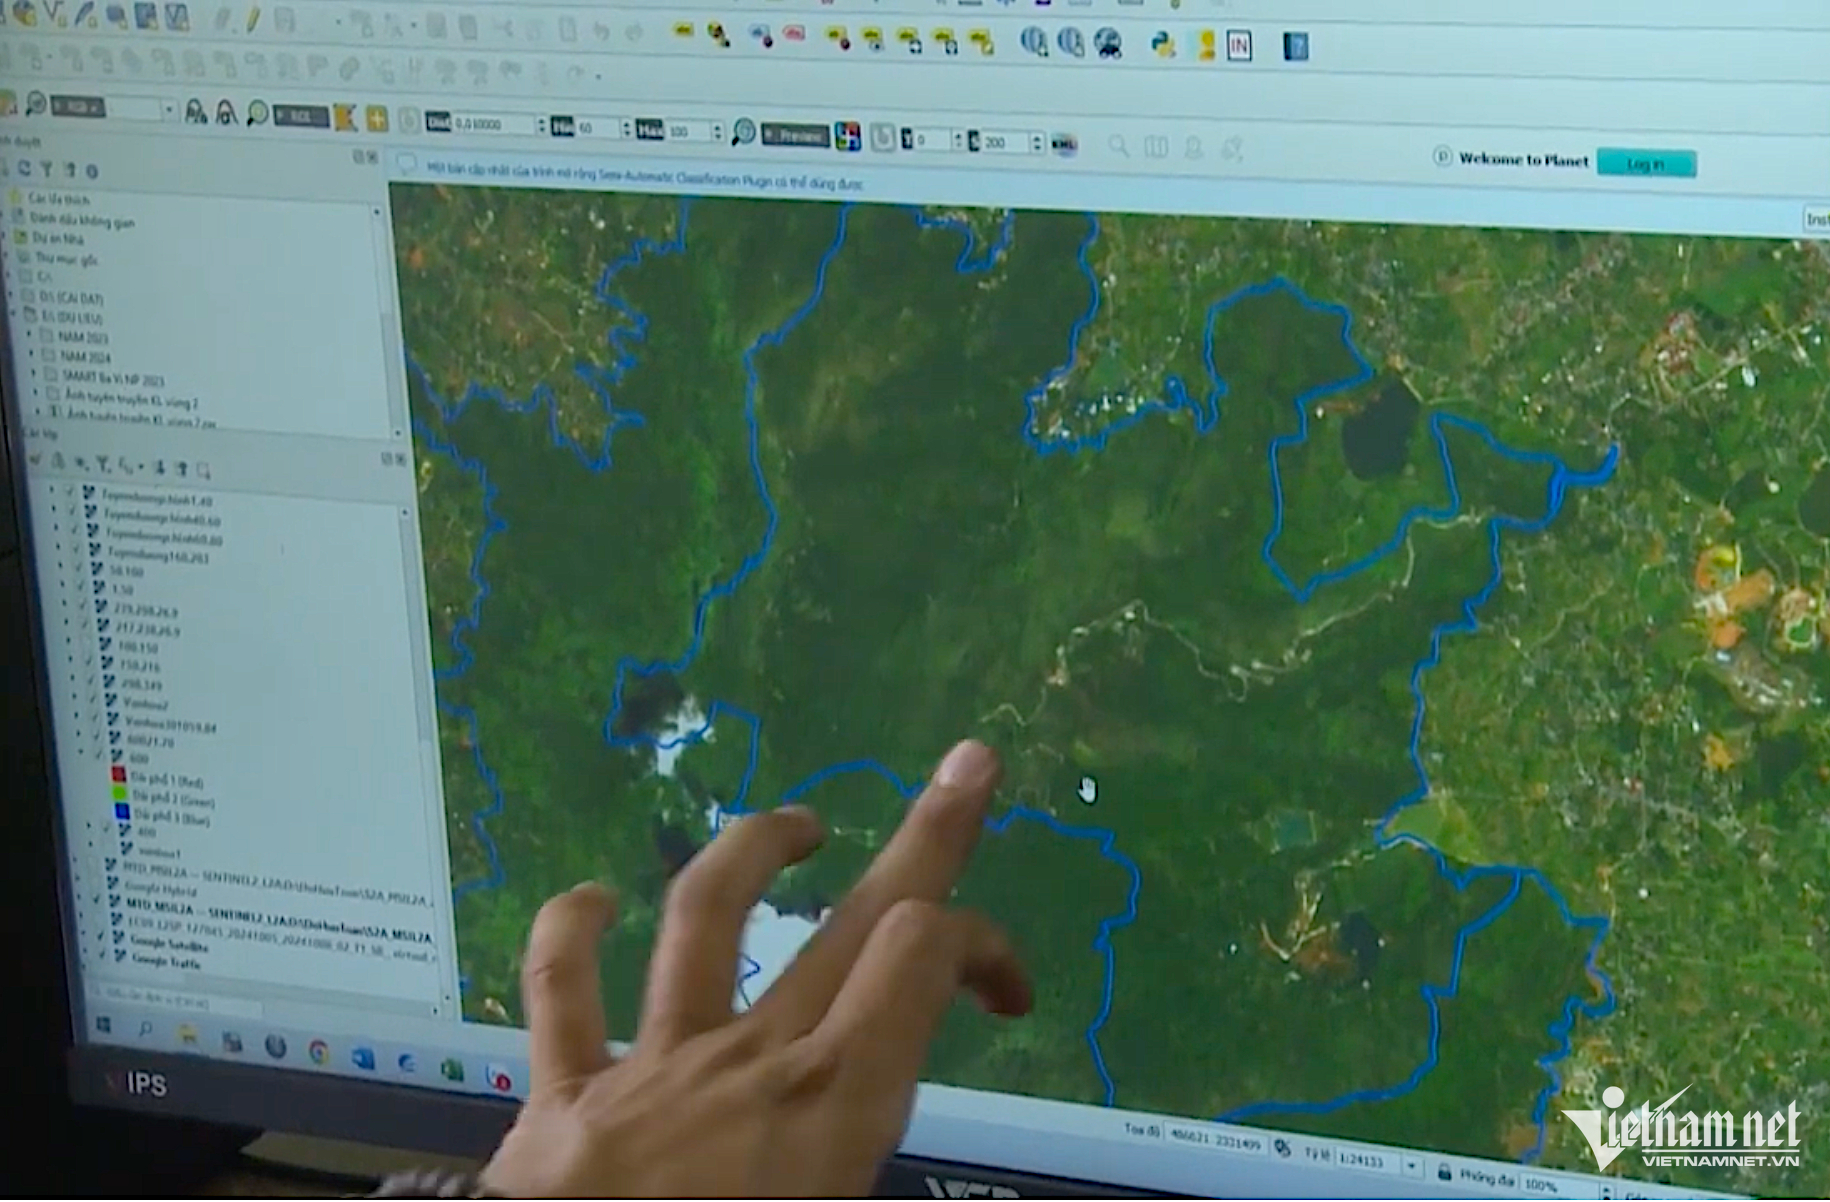Toggle visibility checkbox of layer 50.100
The image size is (1830, 1202).
(81, 569)
